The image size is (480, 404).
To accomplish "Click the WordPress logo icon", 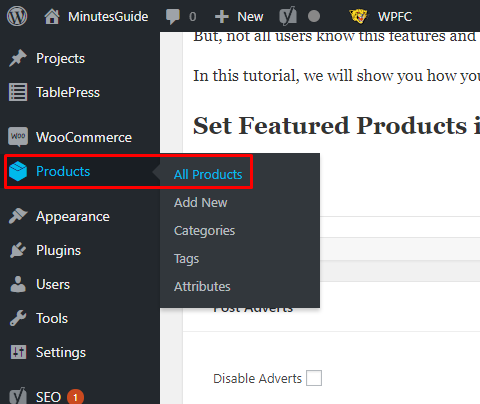I will tap(17, 16).
